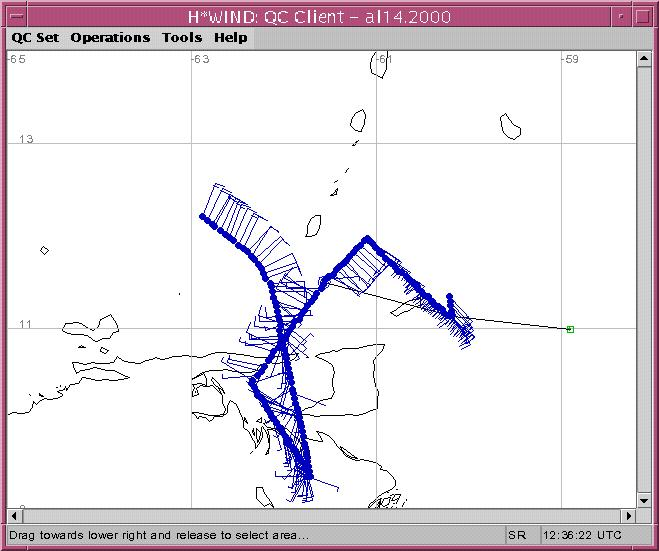Click the horizontal scrollbar left arrow
This screenshot has width=659, height=551.
pos(14,516)
